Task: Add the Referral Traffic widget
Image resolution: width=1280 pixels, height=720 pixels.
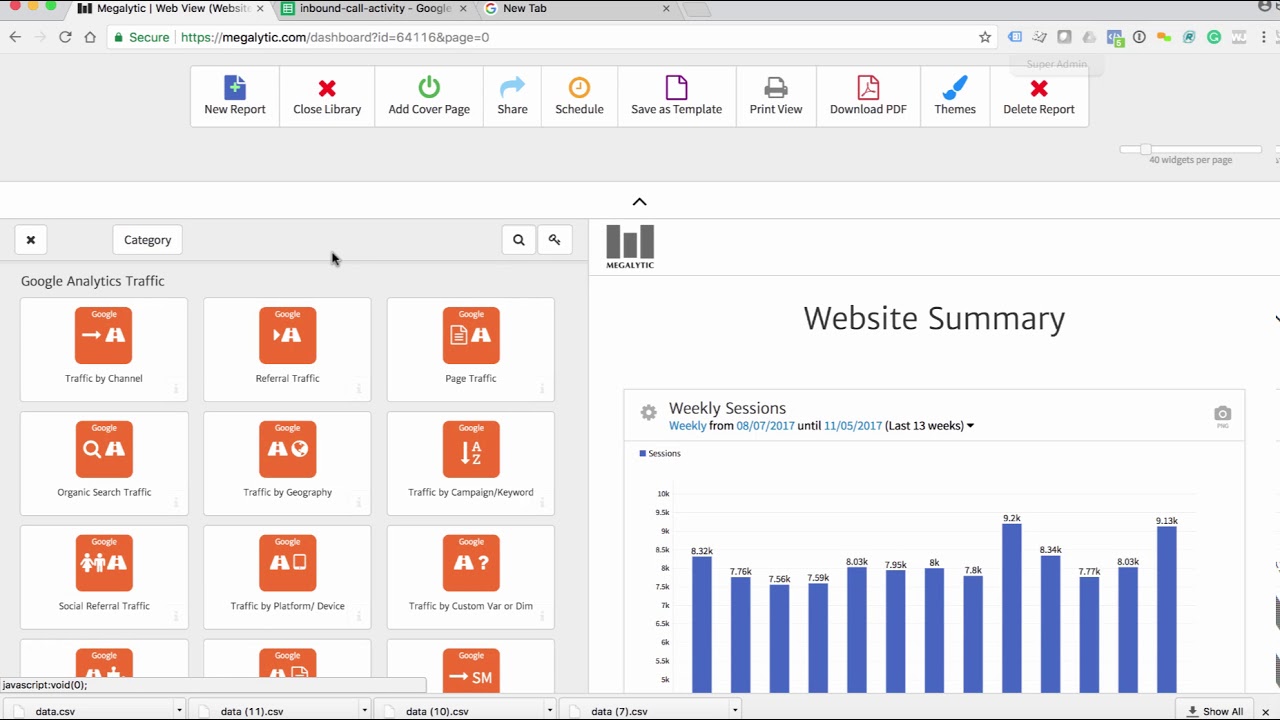Action: (287, 349)
